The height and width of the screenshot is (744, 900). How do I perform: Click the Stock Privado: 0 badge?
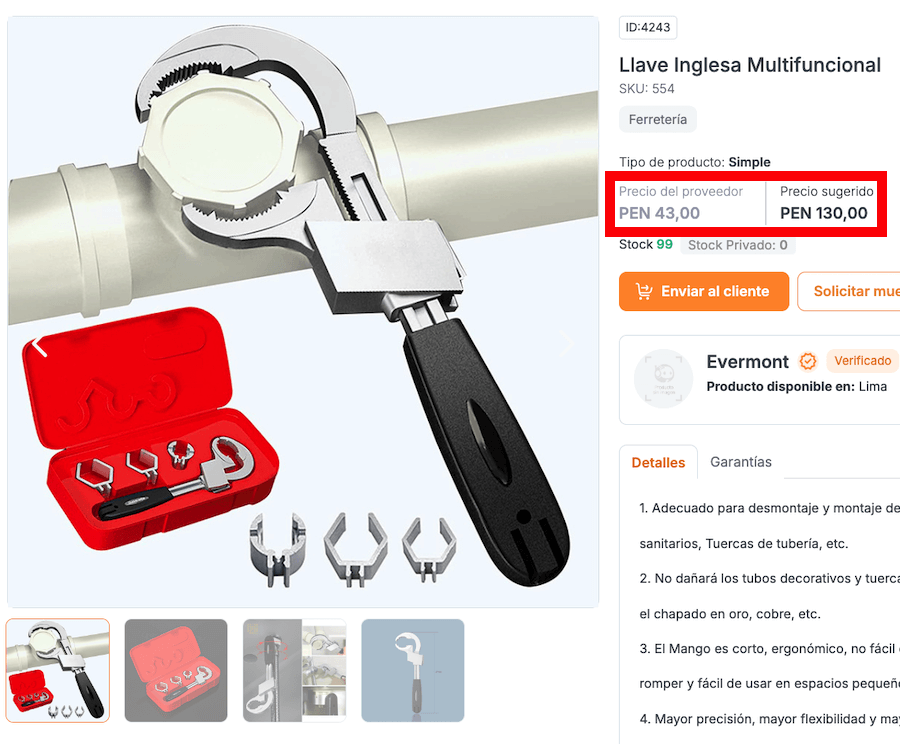coord(738,245)
